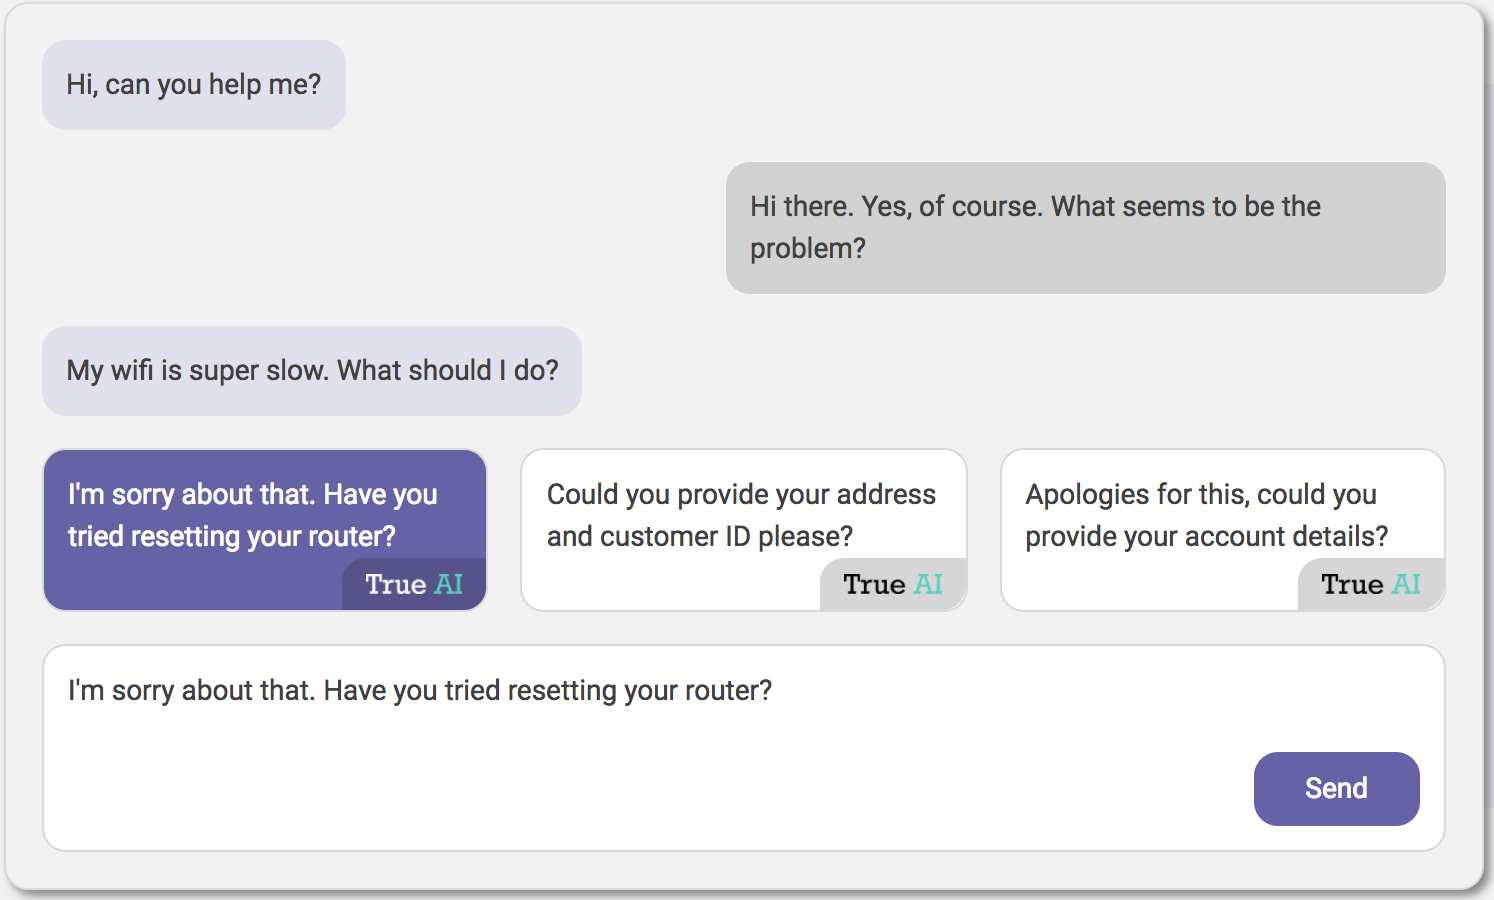This screenshot has height=900, width=1494.
Task: Click teal 'AI' logo text on account details card
Action: pos(1407,584)
